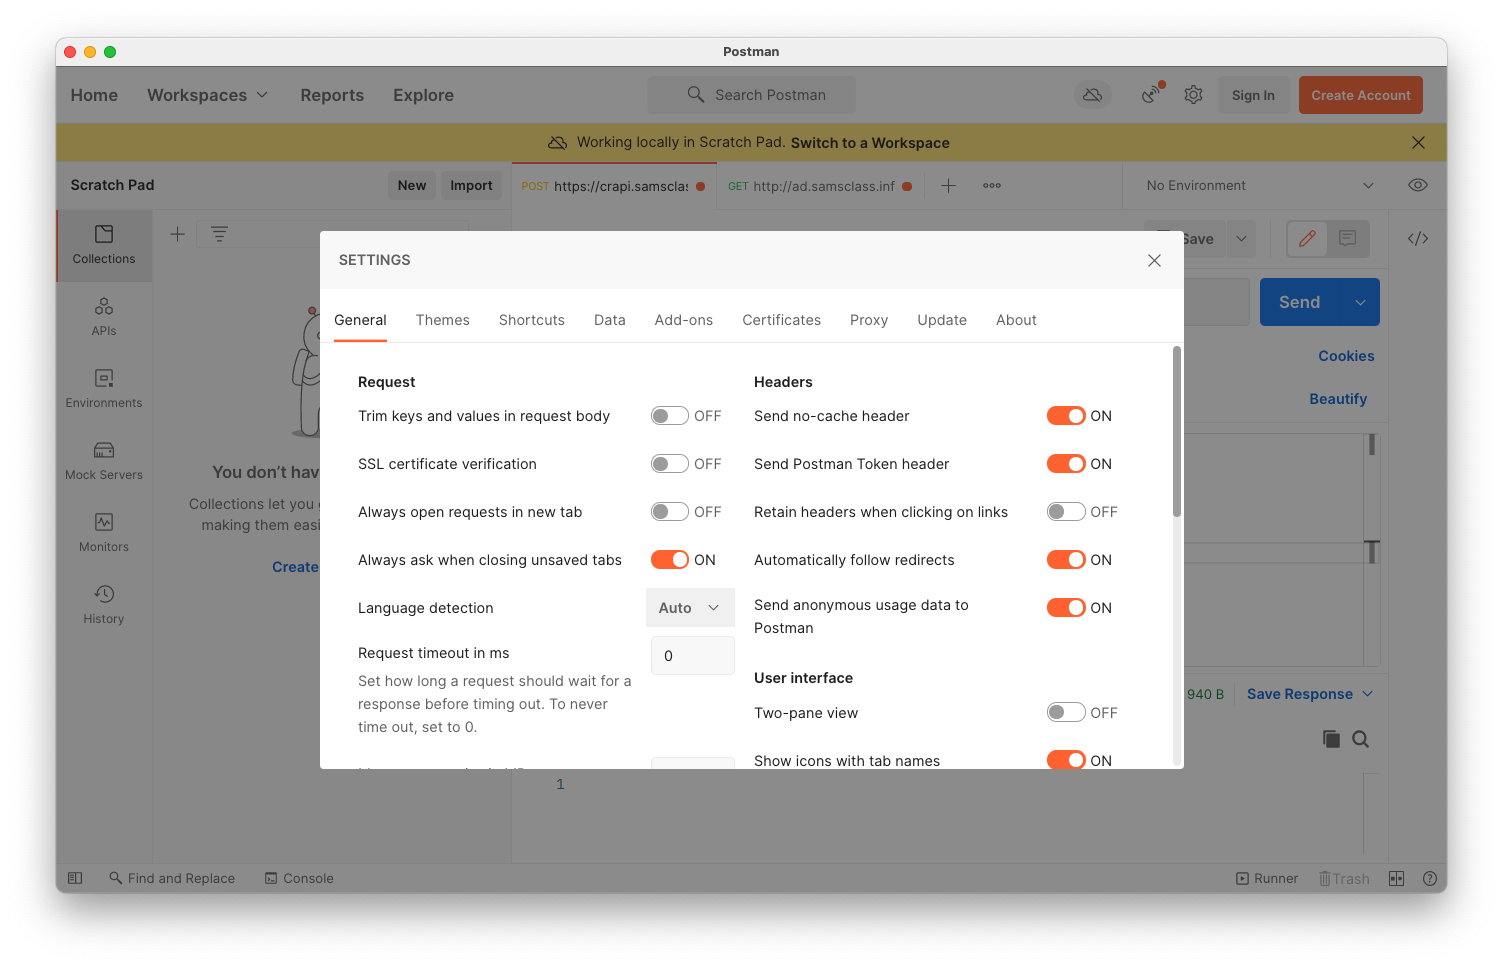This screenshot has width=1503, height=967.
Task: Click the comment mode icon
Action: pyautogui.click(x=1347, y=239)
